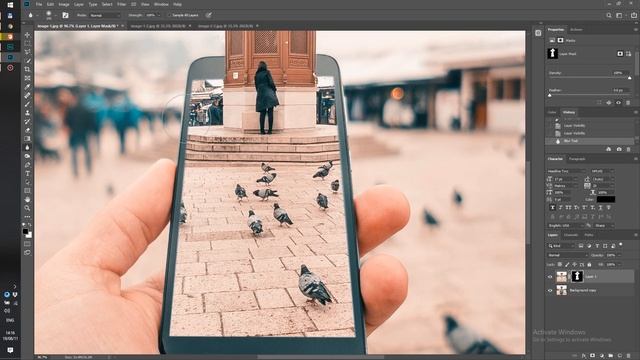Select the Brush tool
Viewport: 640px width, 360px height.
pos(27,104)
